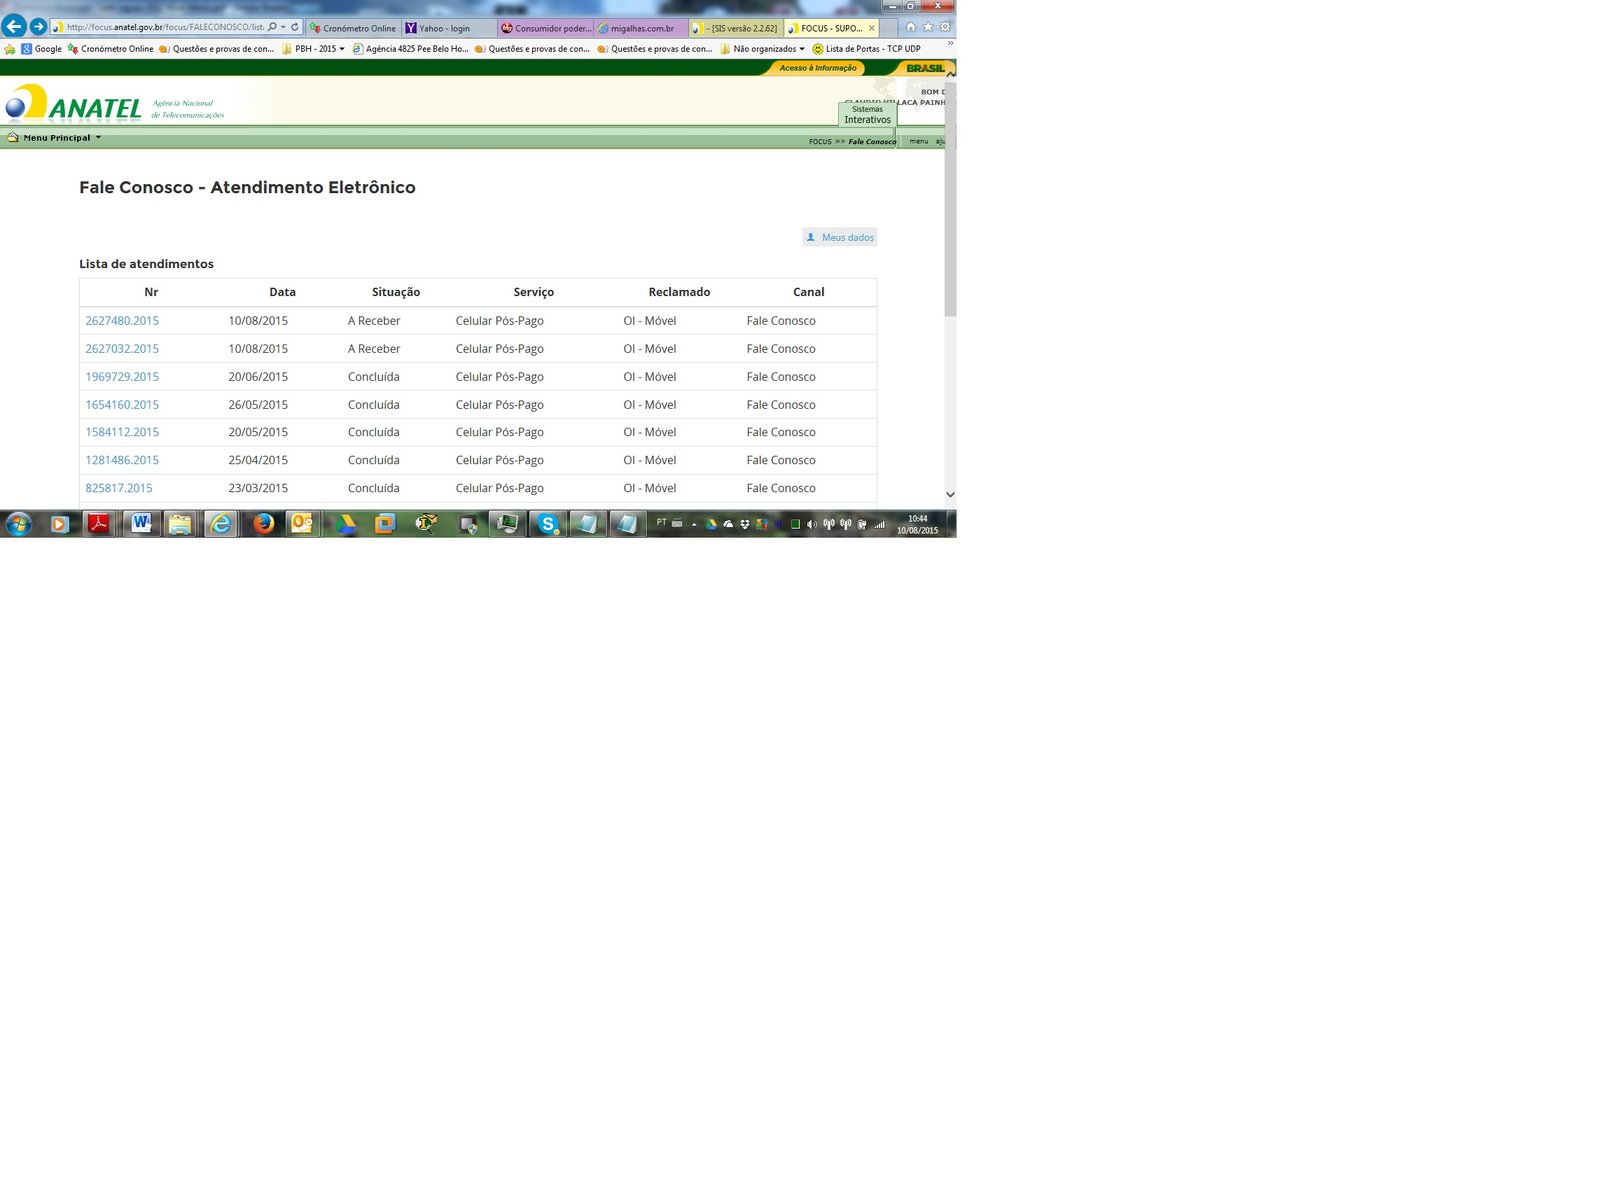Go back using the browser back arrow
The width and height of the screenshot is (1600, 1200).
[14, 27]
